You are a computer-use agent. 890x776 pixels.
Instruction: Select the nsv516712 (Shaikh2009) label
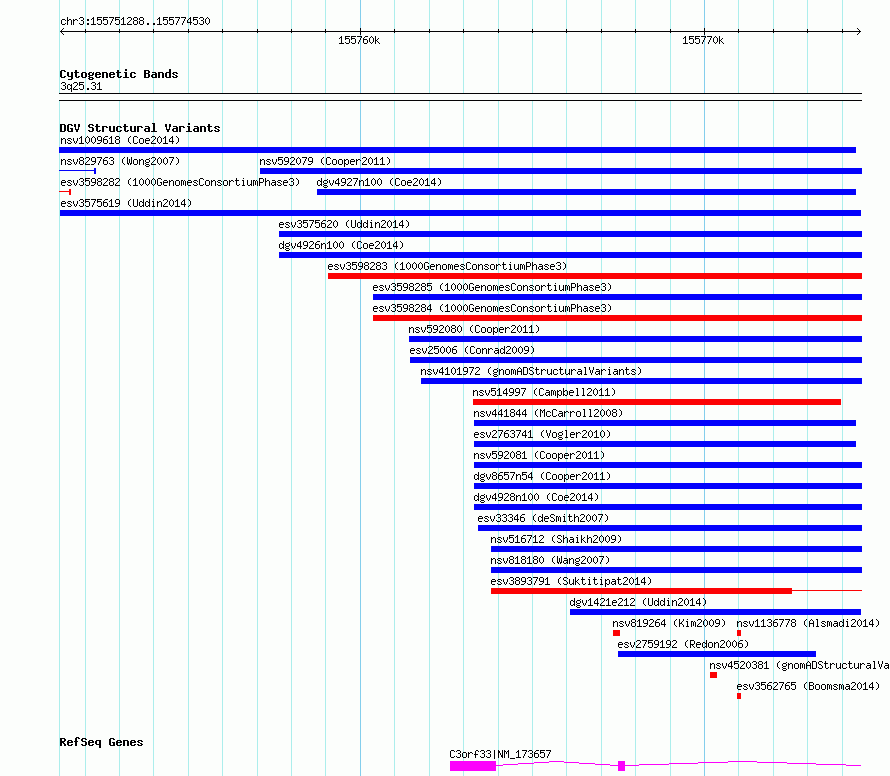pyautogui.click(x=556, y=539)
